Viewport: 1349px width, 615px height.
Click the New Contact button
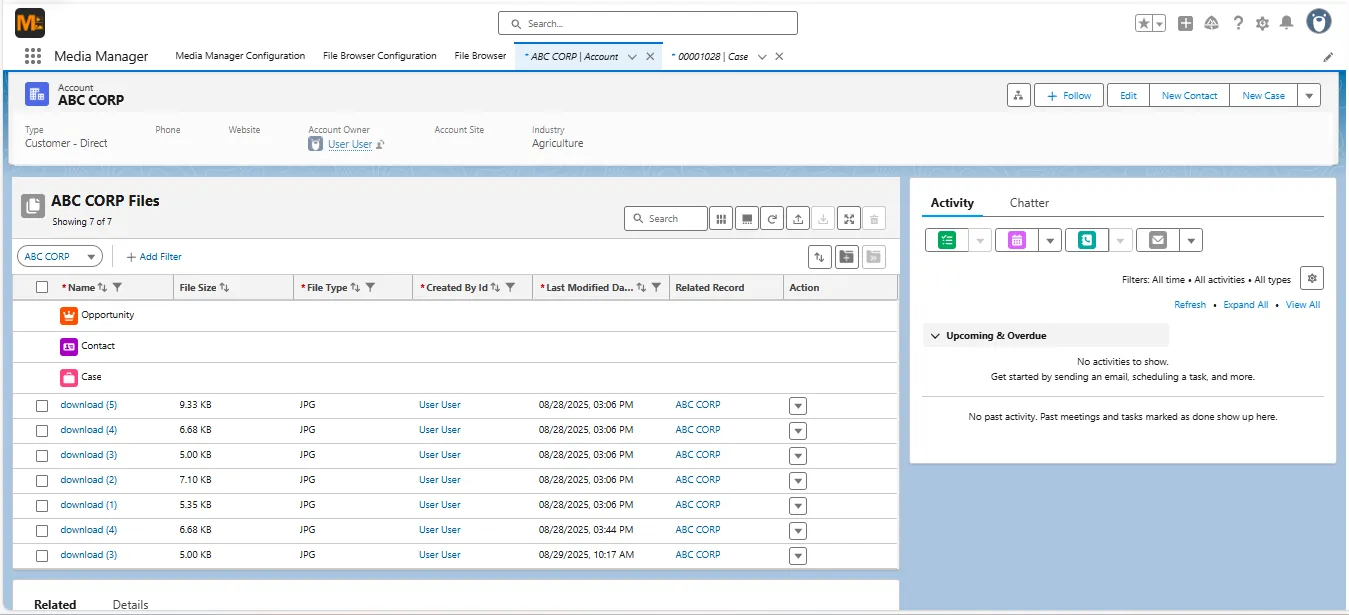1189,95
